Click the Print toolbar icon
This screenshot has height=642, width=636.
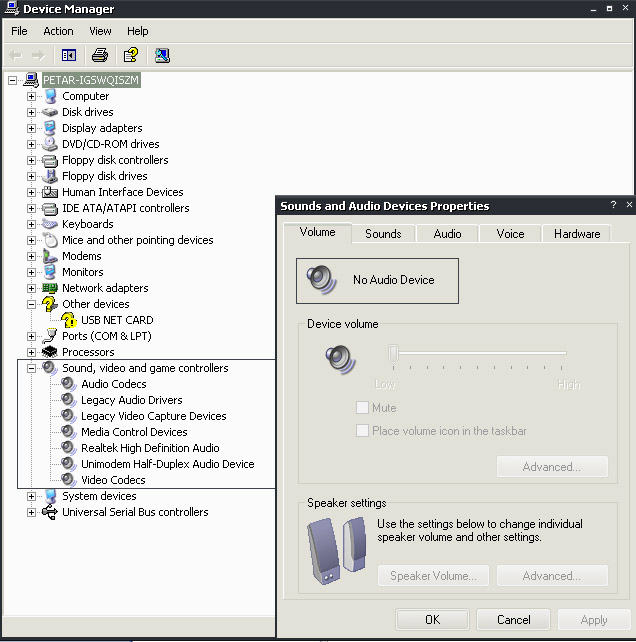click(x=100, y=55)
